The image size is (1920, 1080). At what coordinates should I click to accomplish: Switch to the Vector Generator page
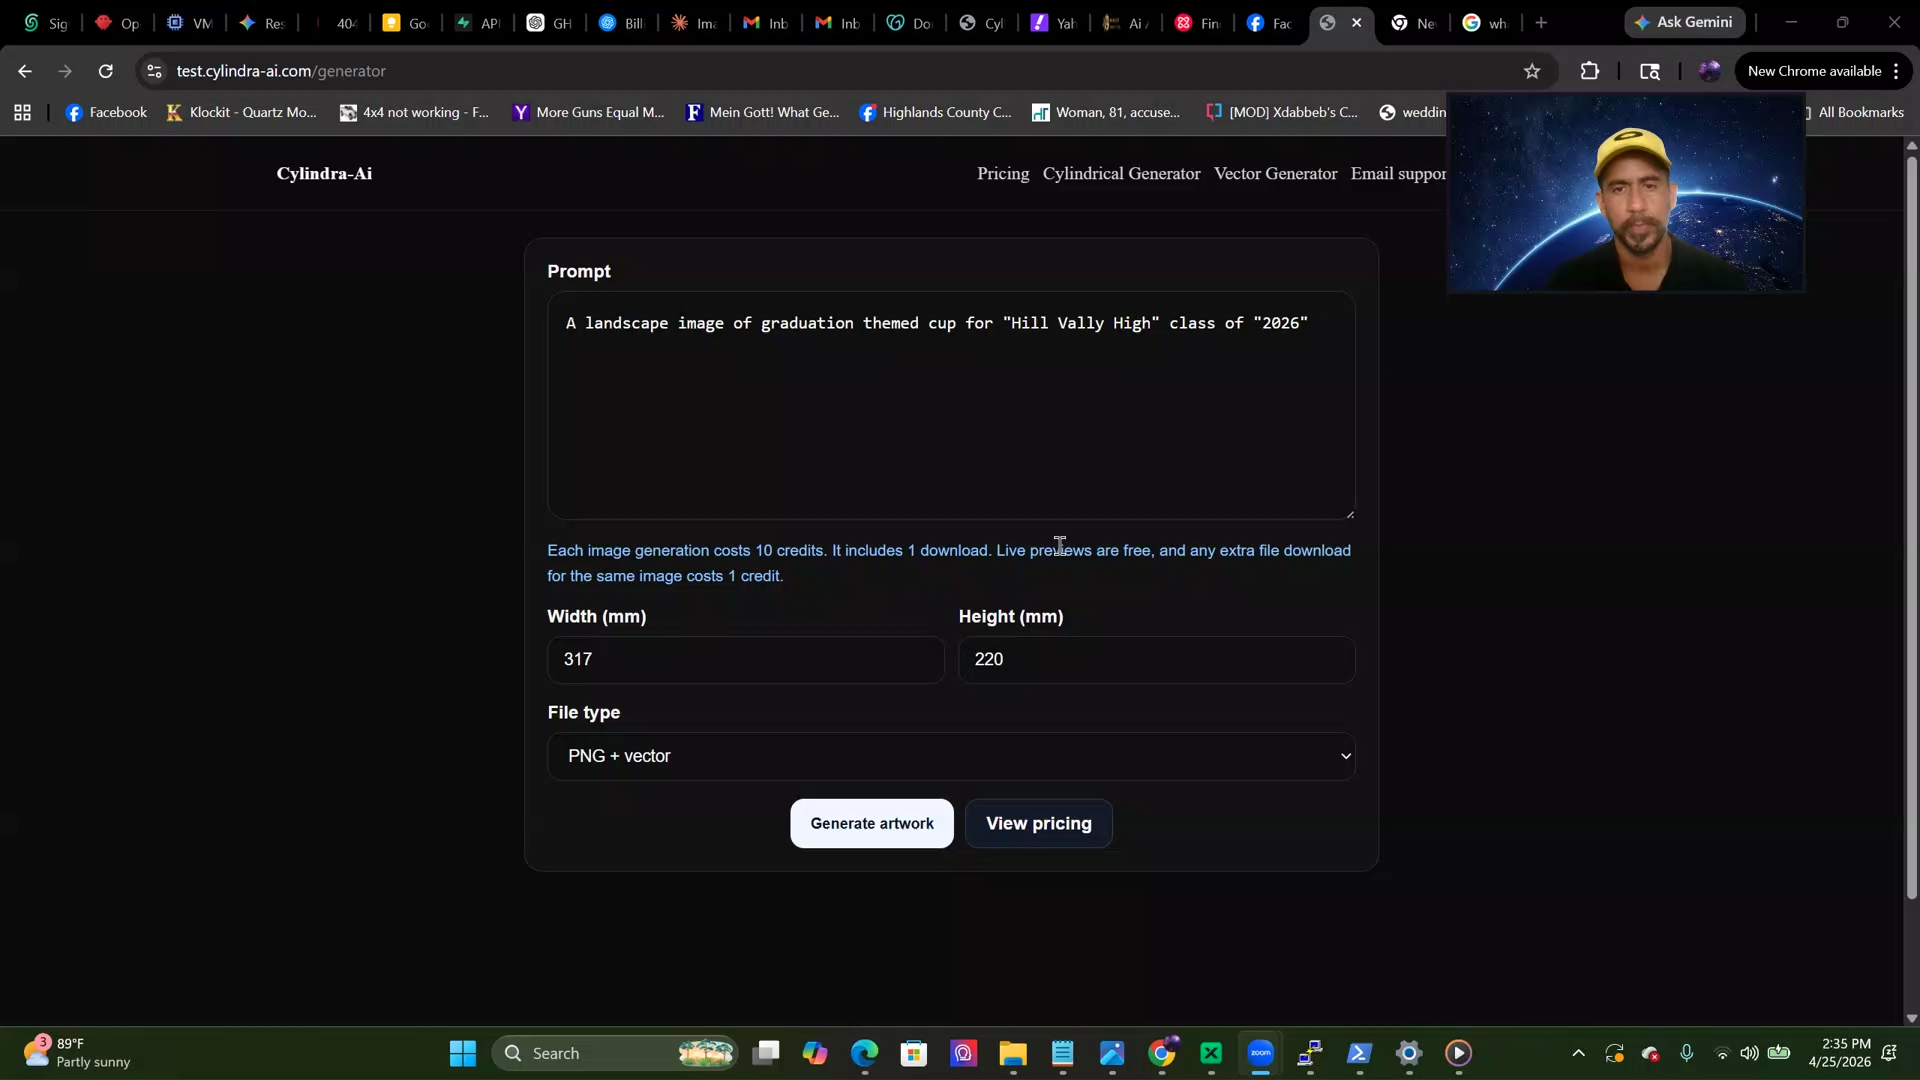(x=1275, y=173)
